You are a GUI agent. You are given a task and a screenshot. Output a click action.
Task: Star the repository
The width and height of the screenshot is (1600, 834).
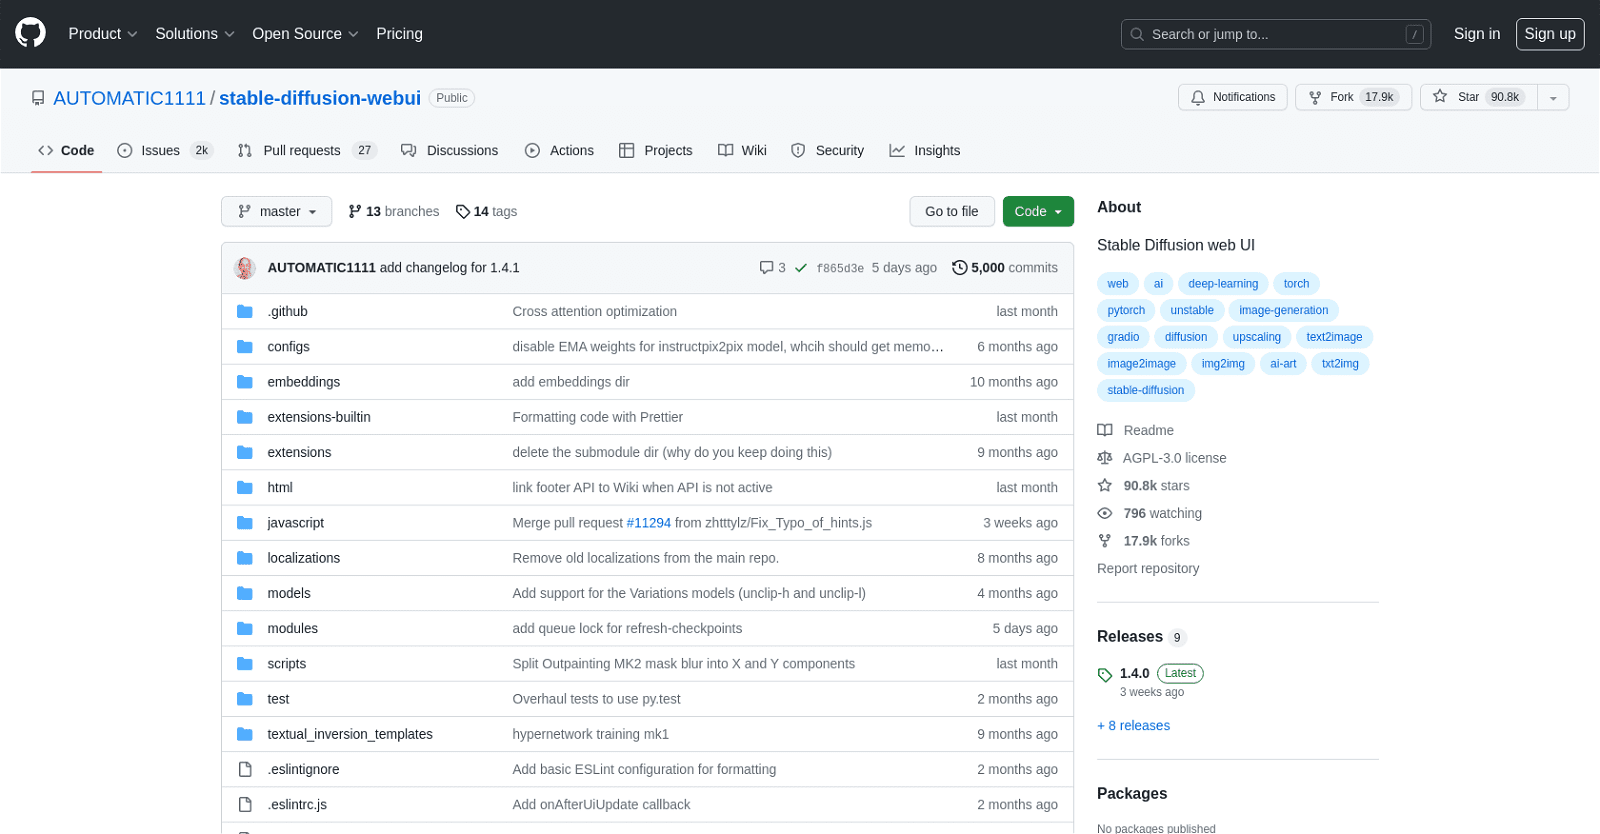point(1476,97)
